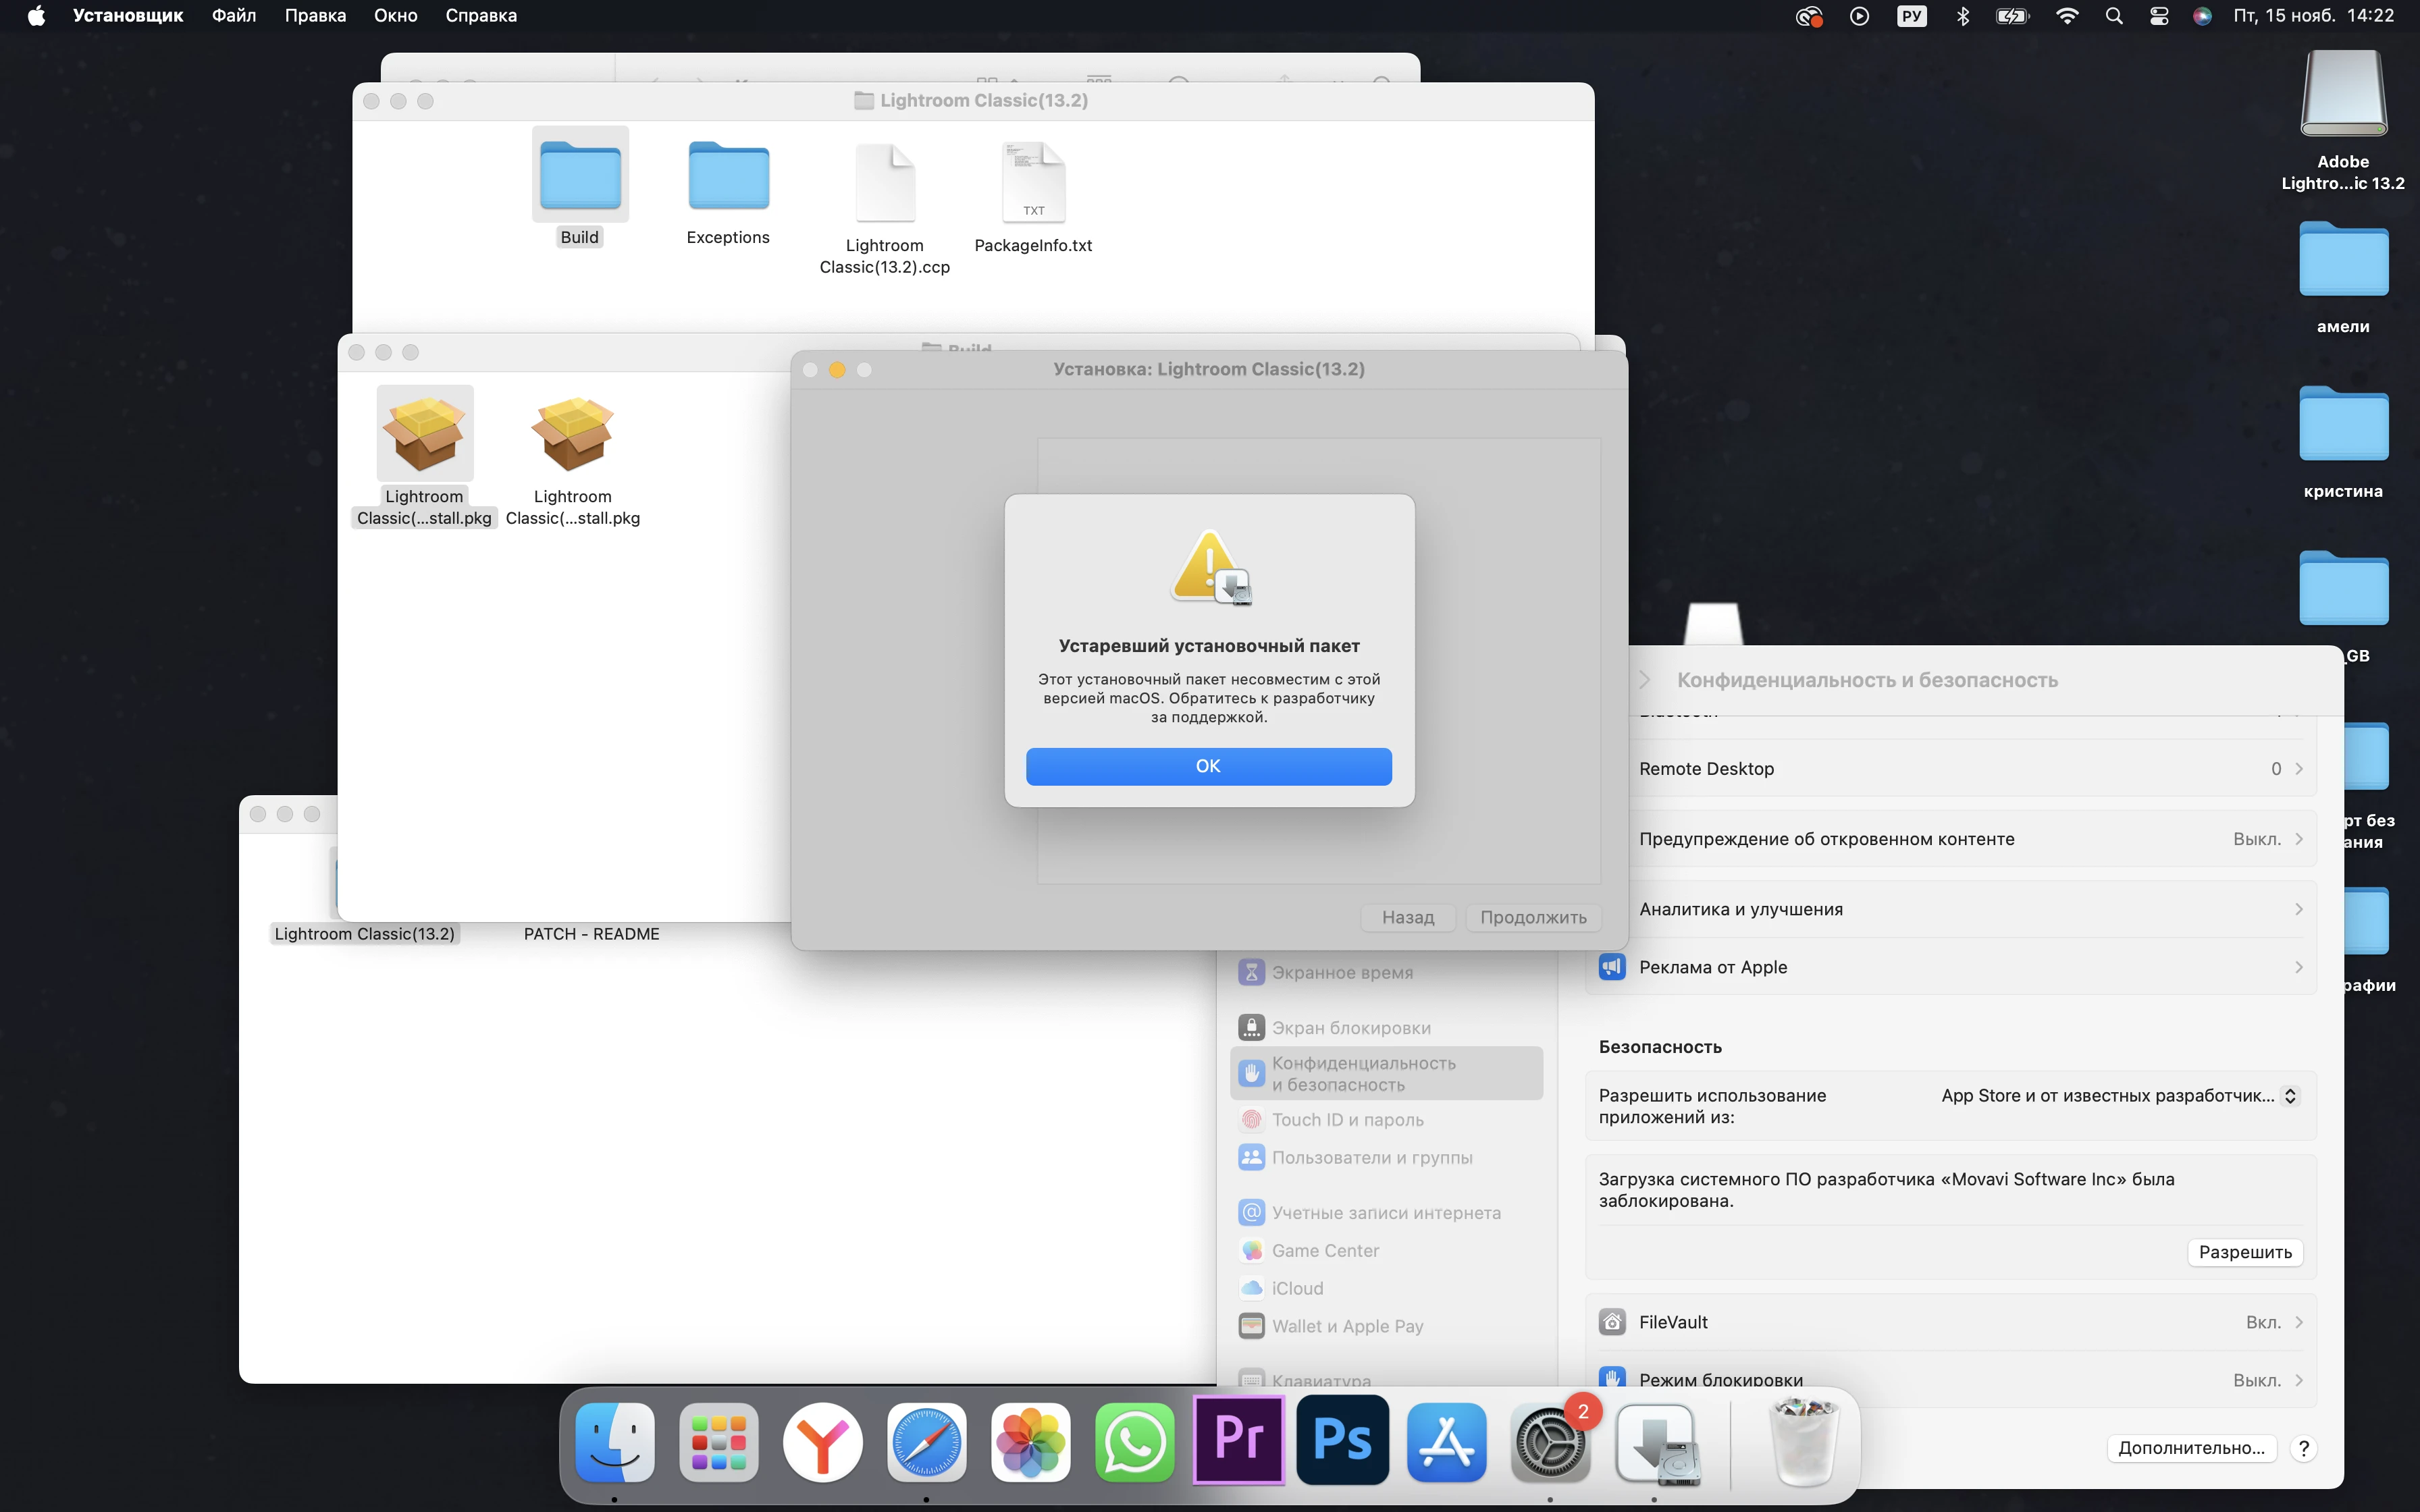Open WhatsApp from the Dock
The image size is (2420, 1512).
[1135, 1442]
